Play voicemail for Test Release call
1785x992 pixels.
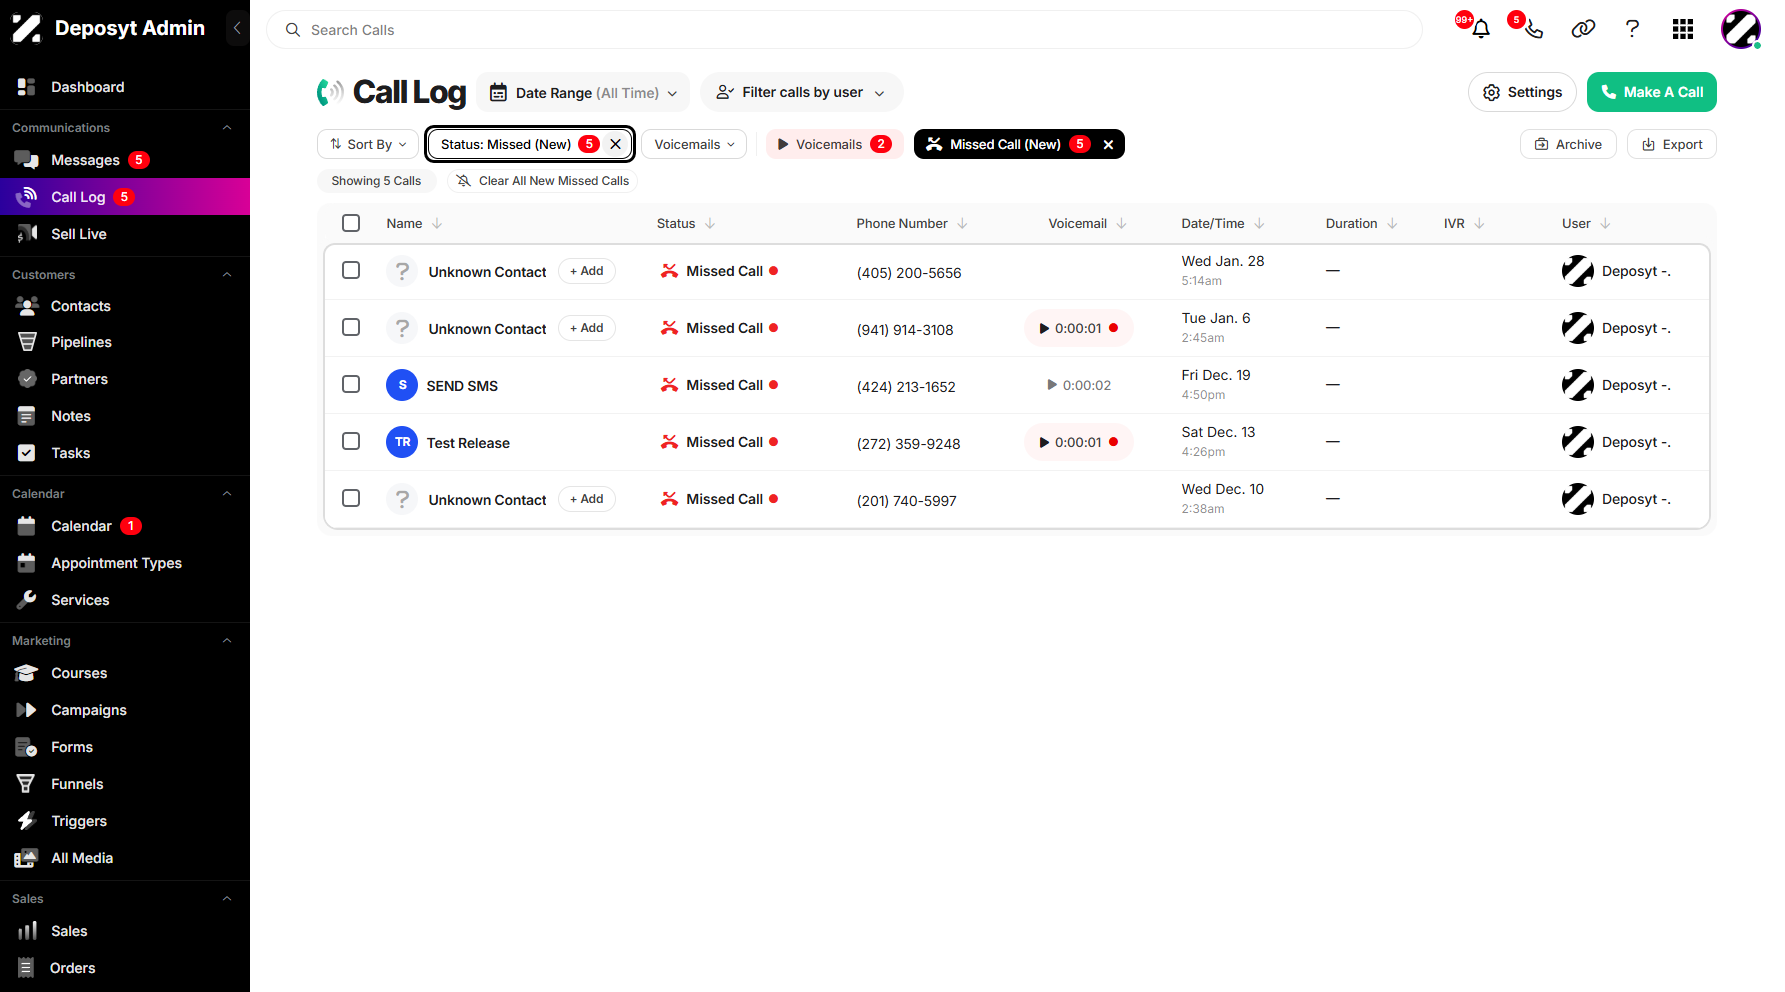click(1078, 442)
